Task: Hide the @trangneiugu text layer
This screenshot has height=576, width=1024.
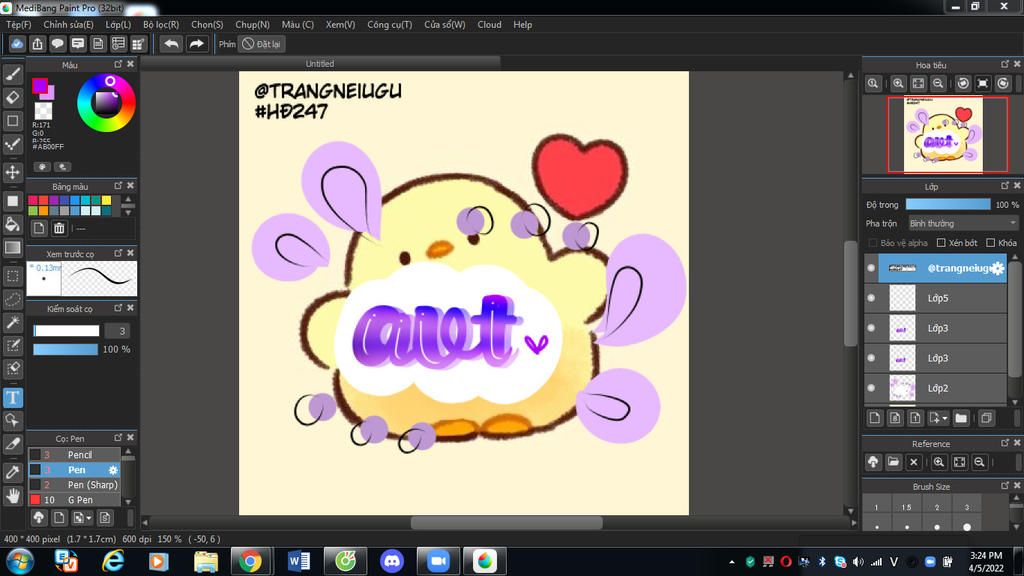Action: [x=871, y=268]
